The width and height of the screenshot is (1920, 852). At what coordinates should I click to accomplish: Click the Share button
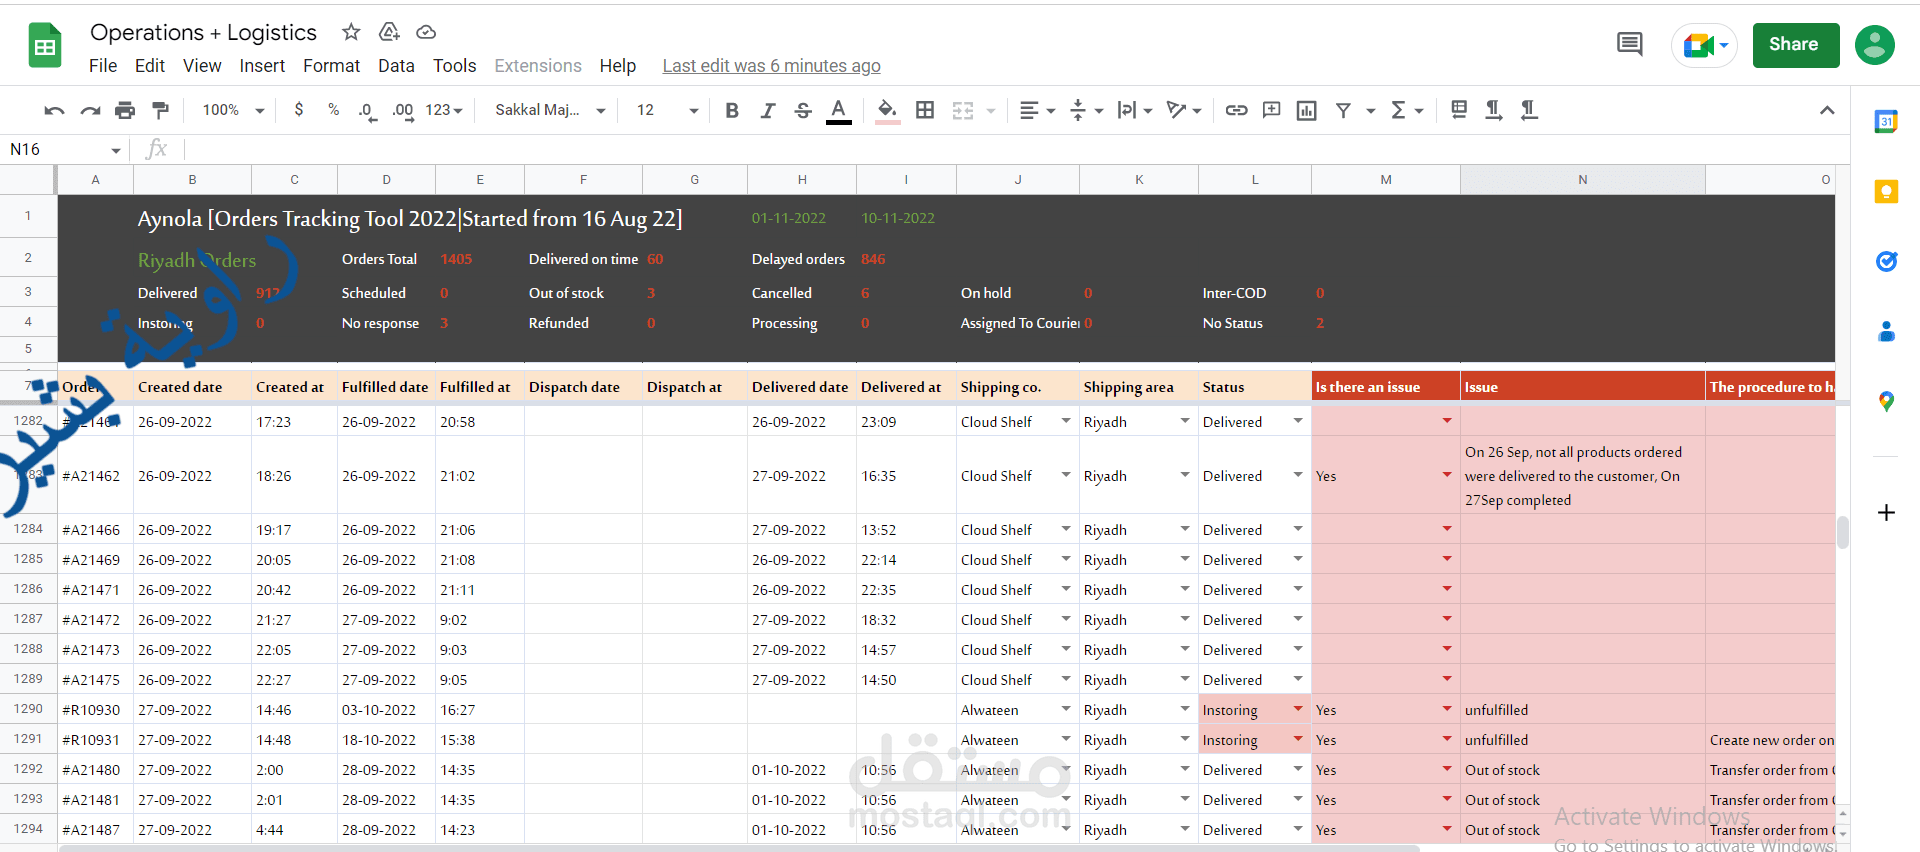(x=1795, y=45)
